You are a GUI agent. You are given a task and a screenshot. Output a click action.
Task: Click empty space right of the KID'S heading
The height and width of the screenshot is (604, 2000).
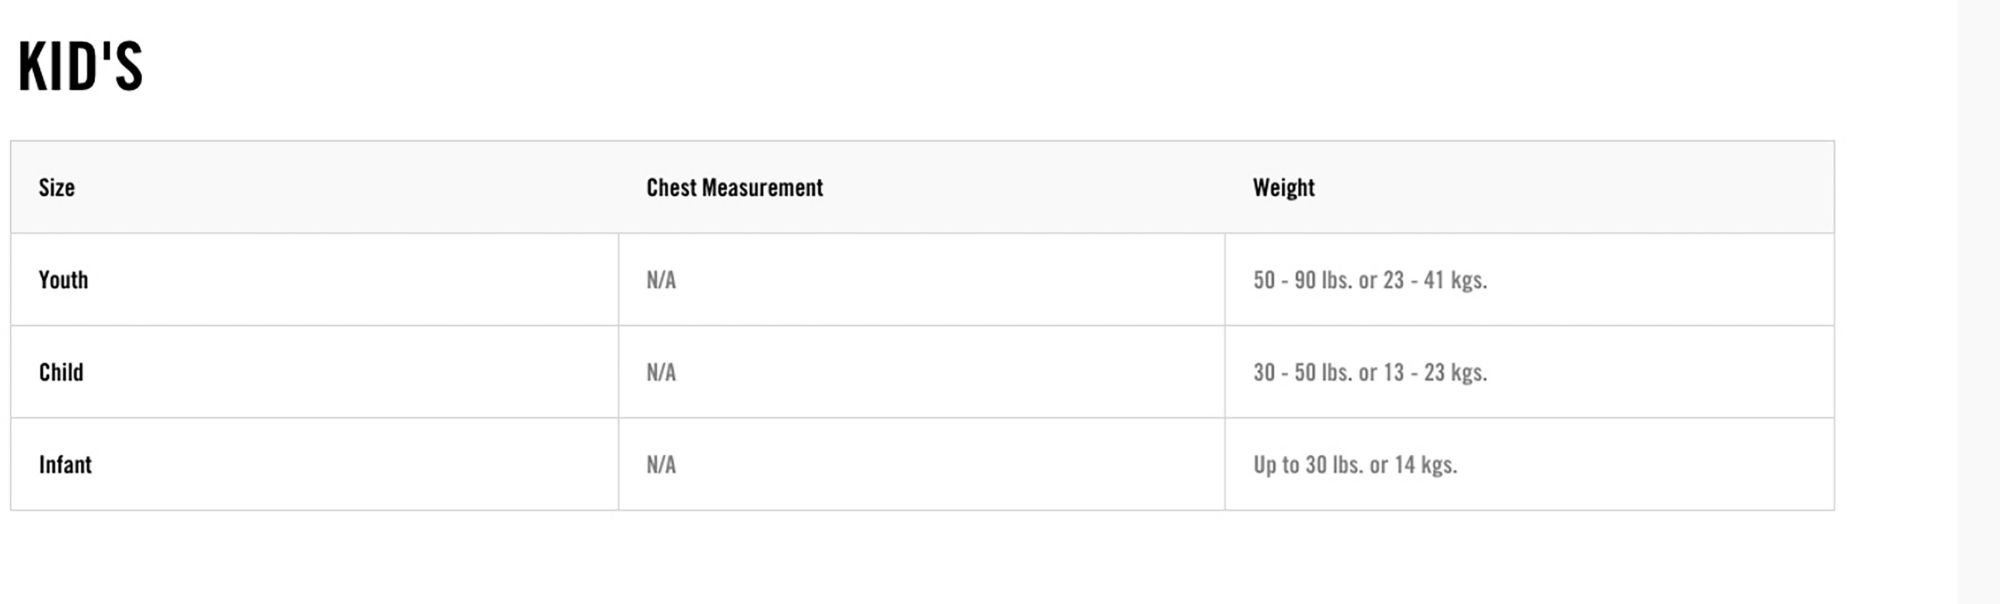tap(900, 67)
